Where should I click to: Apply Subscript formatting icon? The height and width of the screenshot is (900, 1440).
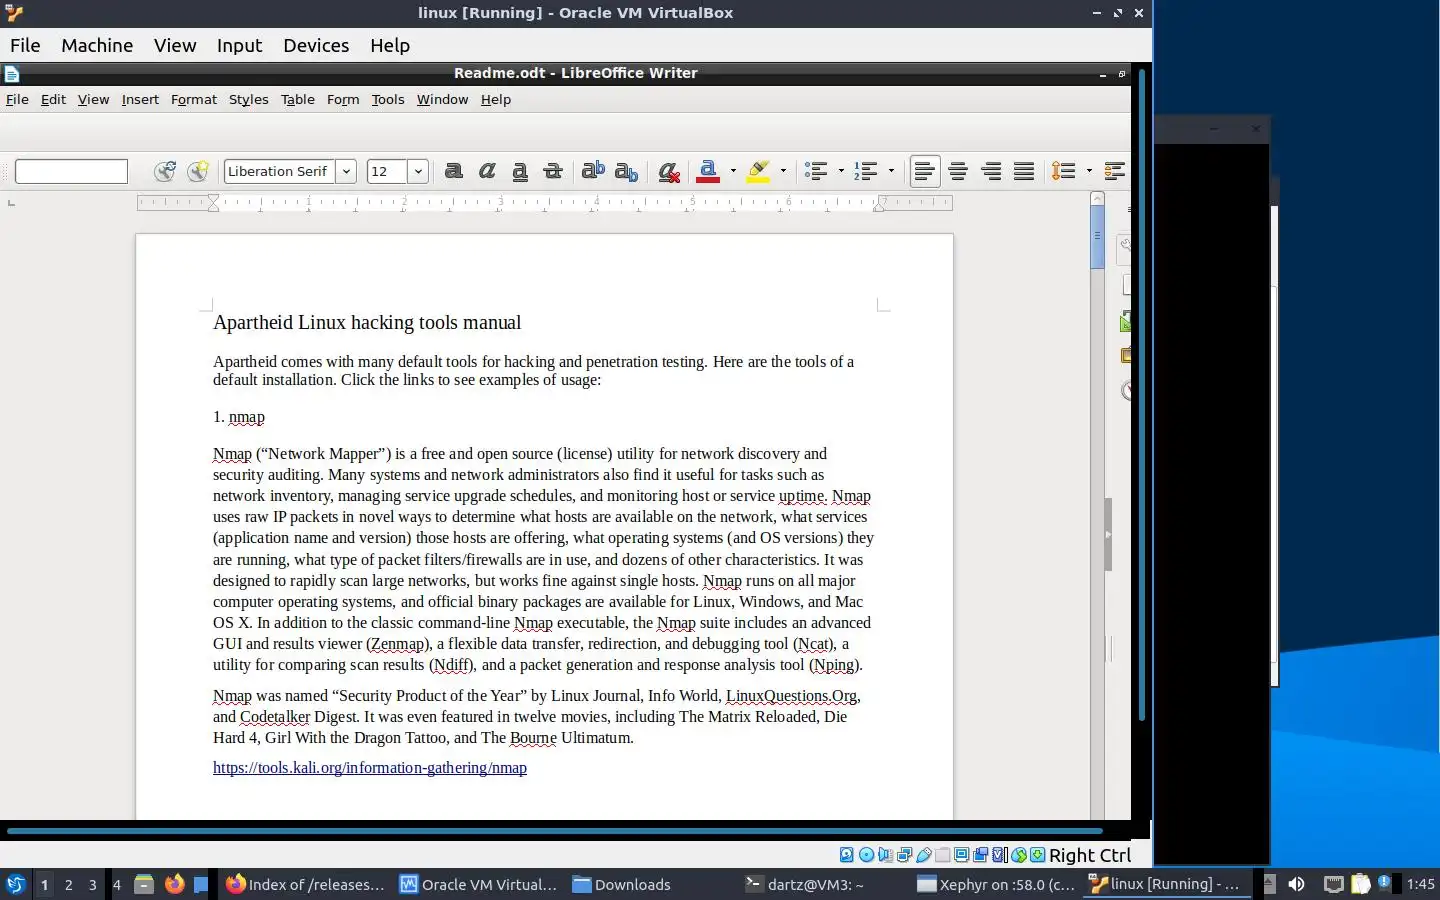click(x=627, y=171)
